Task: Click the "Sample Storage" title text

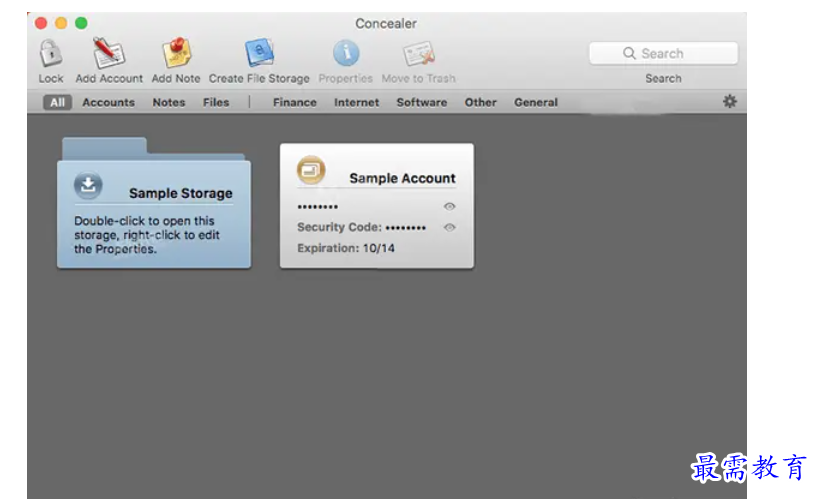Action: 180,193
